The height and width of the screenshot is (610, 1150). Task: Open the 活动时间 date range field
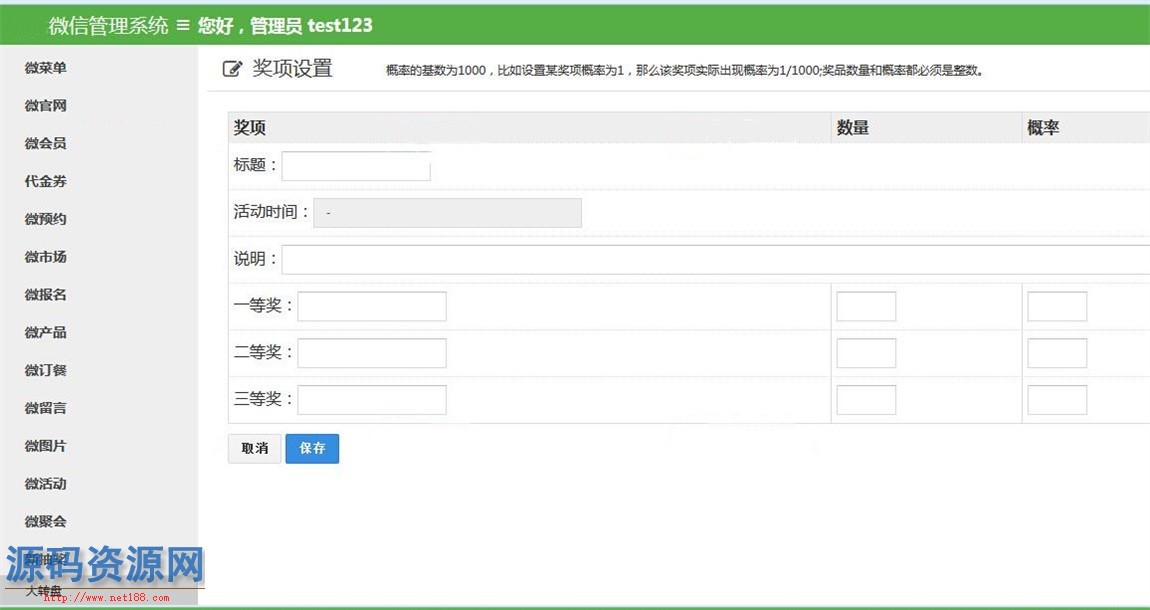447,213
